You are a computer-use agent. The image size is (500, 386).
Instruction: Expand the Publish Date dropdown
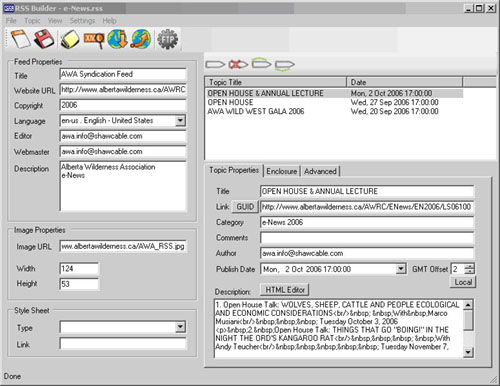[401, 269]
